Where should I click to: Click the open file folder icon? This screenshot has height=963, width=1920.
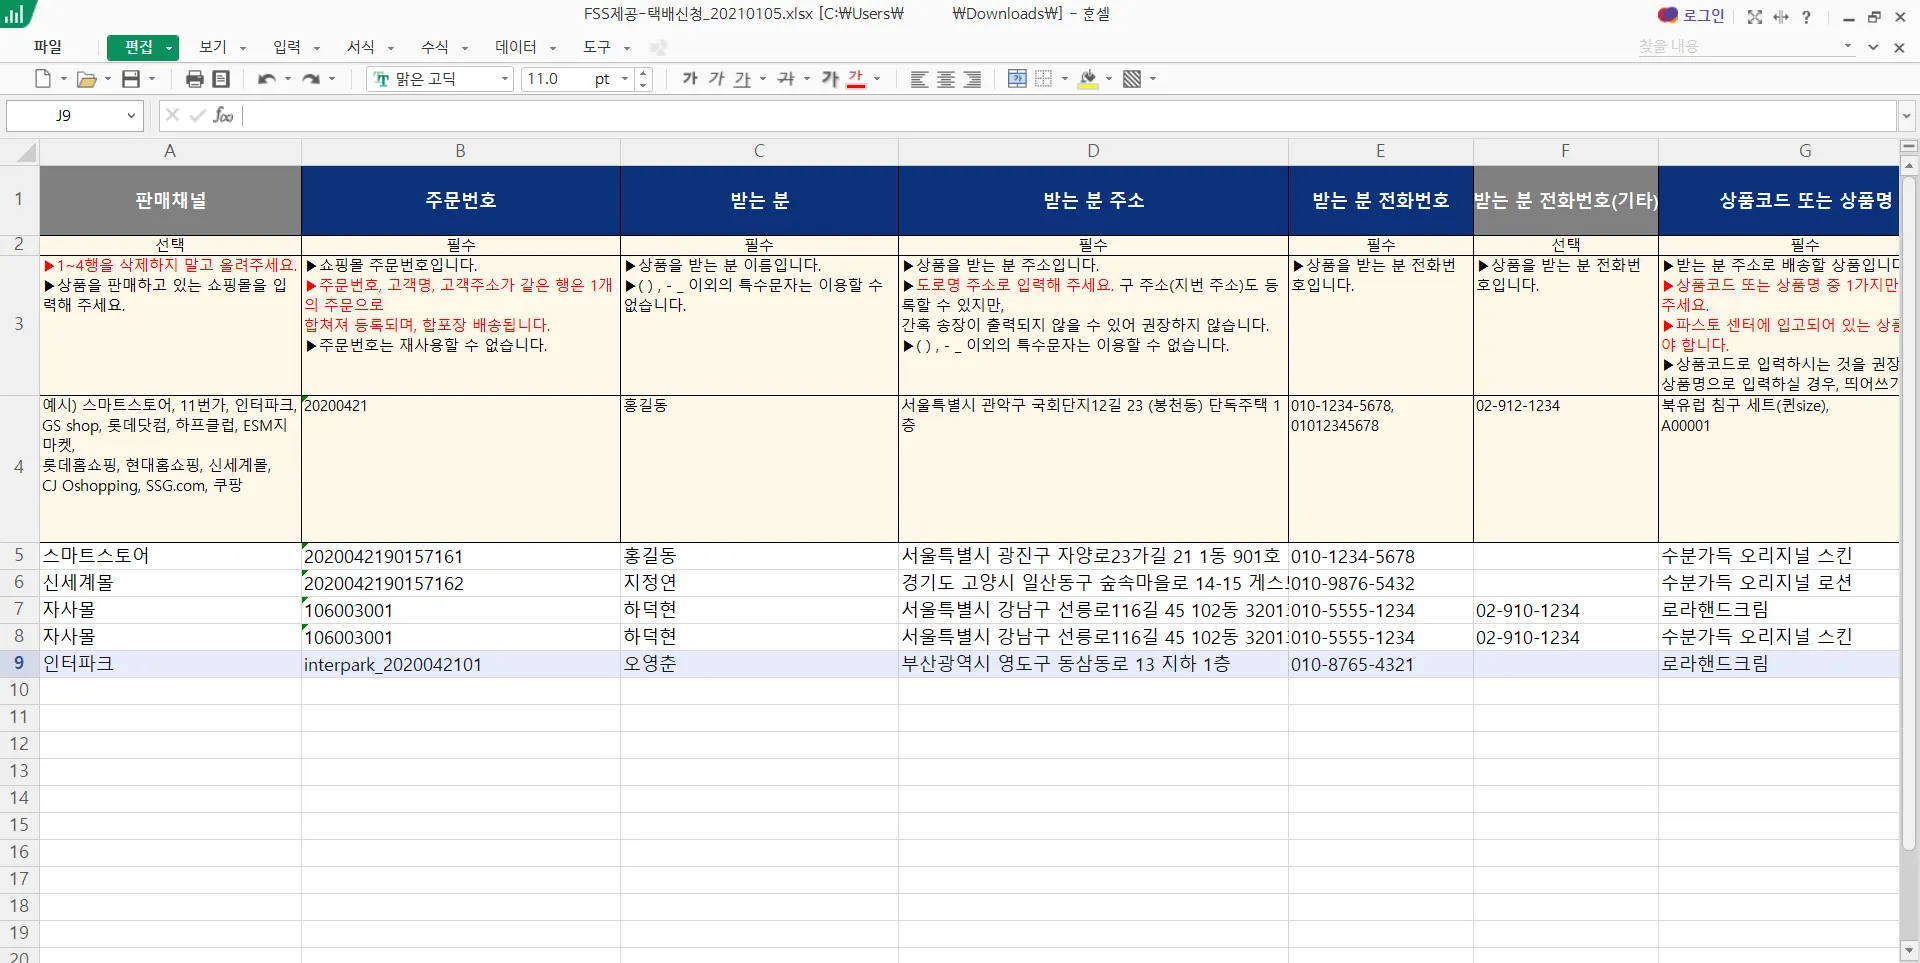click(87, 79)
